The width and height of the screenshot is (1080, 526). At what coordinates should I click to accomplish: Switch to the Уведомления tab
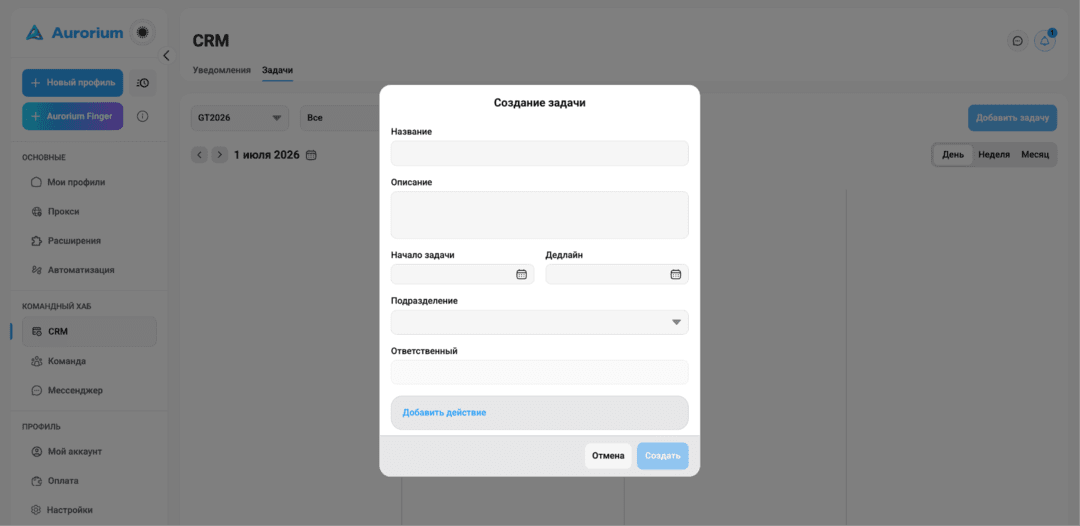[x=222, y=70]
